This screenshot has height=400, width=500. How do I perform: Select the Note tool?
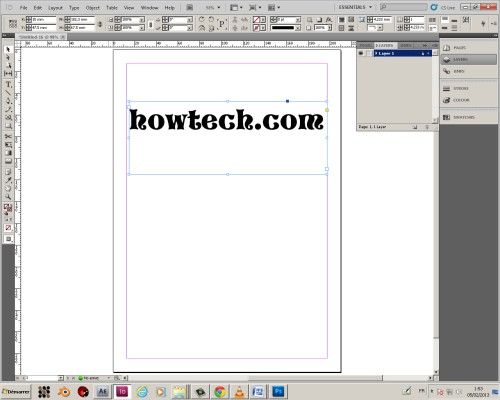8,172
